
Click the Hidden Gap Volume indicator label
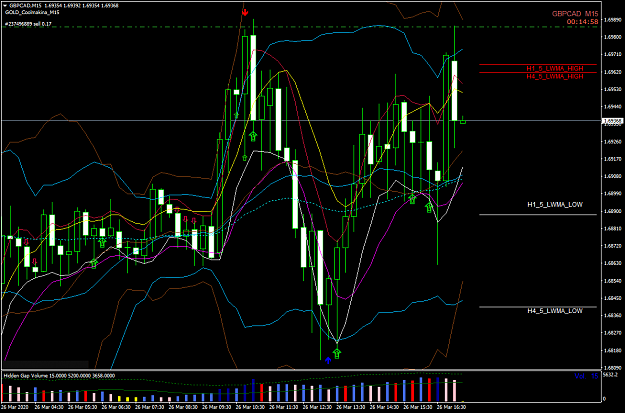pyautogui.click(x=59, y=376)
